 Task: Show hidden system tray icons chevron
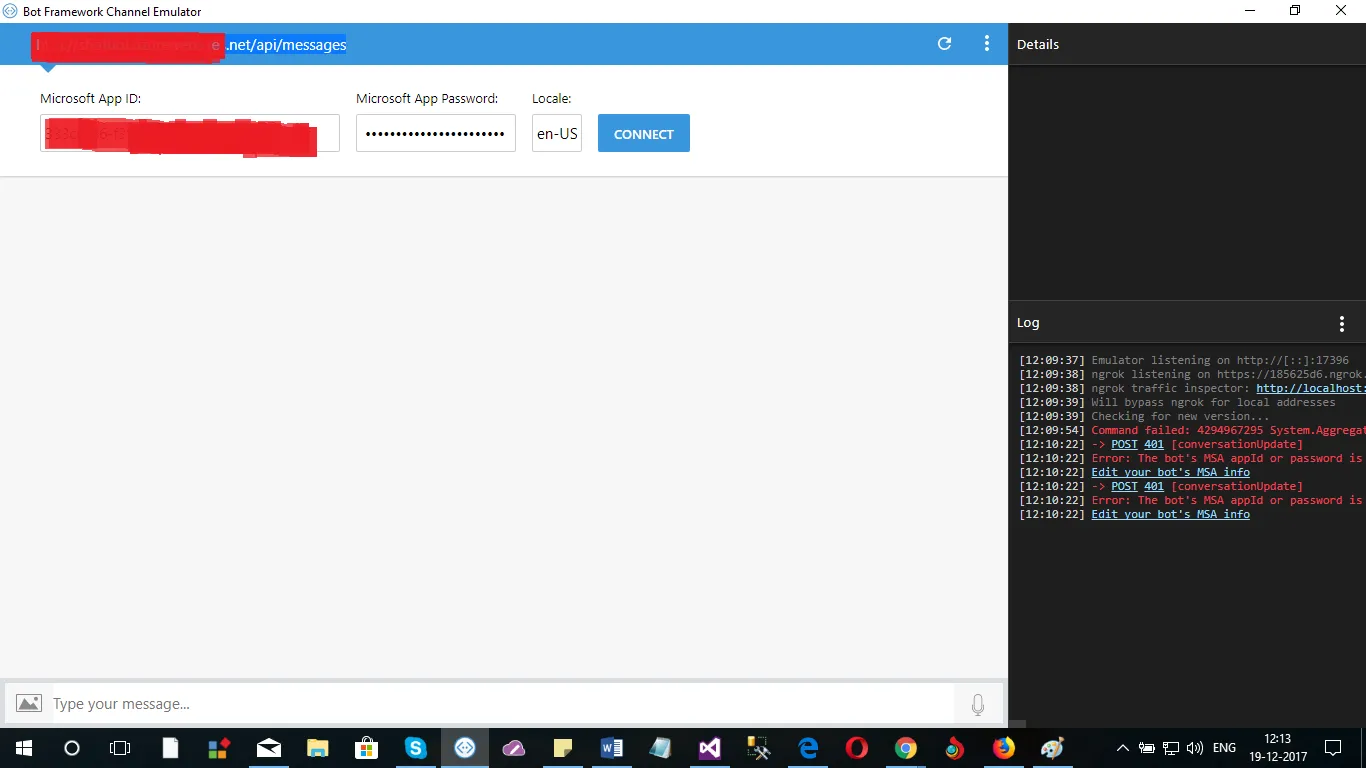click(x=1122, y=748)
